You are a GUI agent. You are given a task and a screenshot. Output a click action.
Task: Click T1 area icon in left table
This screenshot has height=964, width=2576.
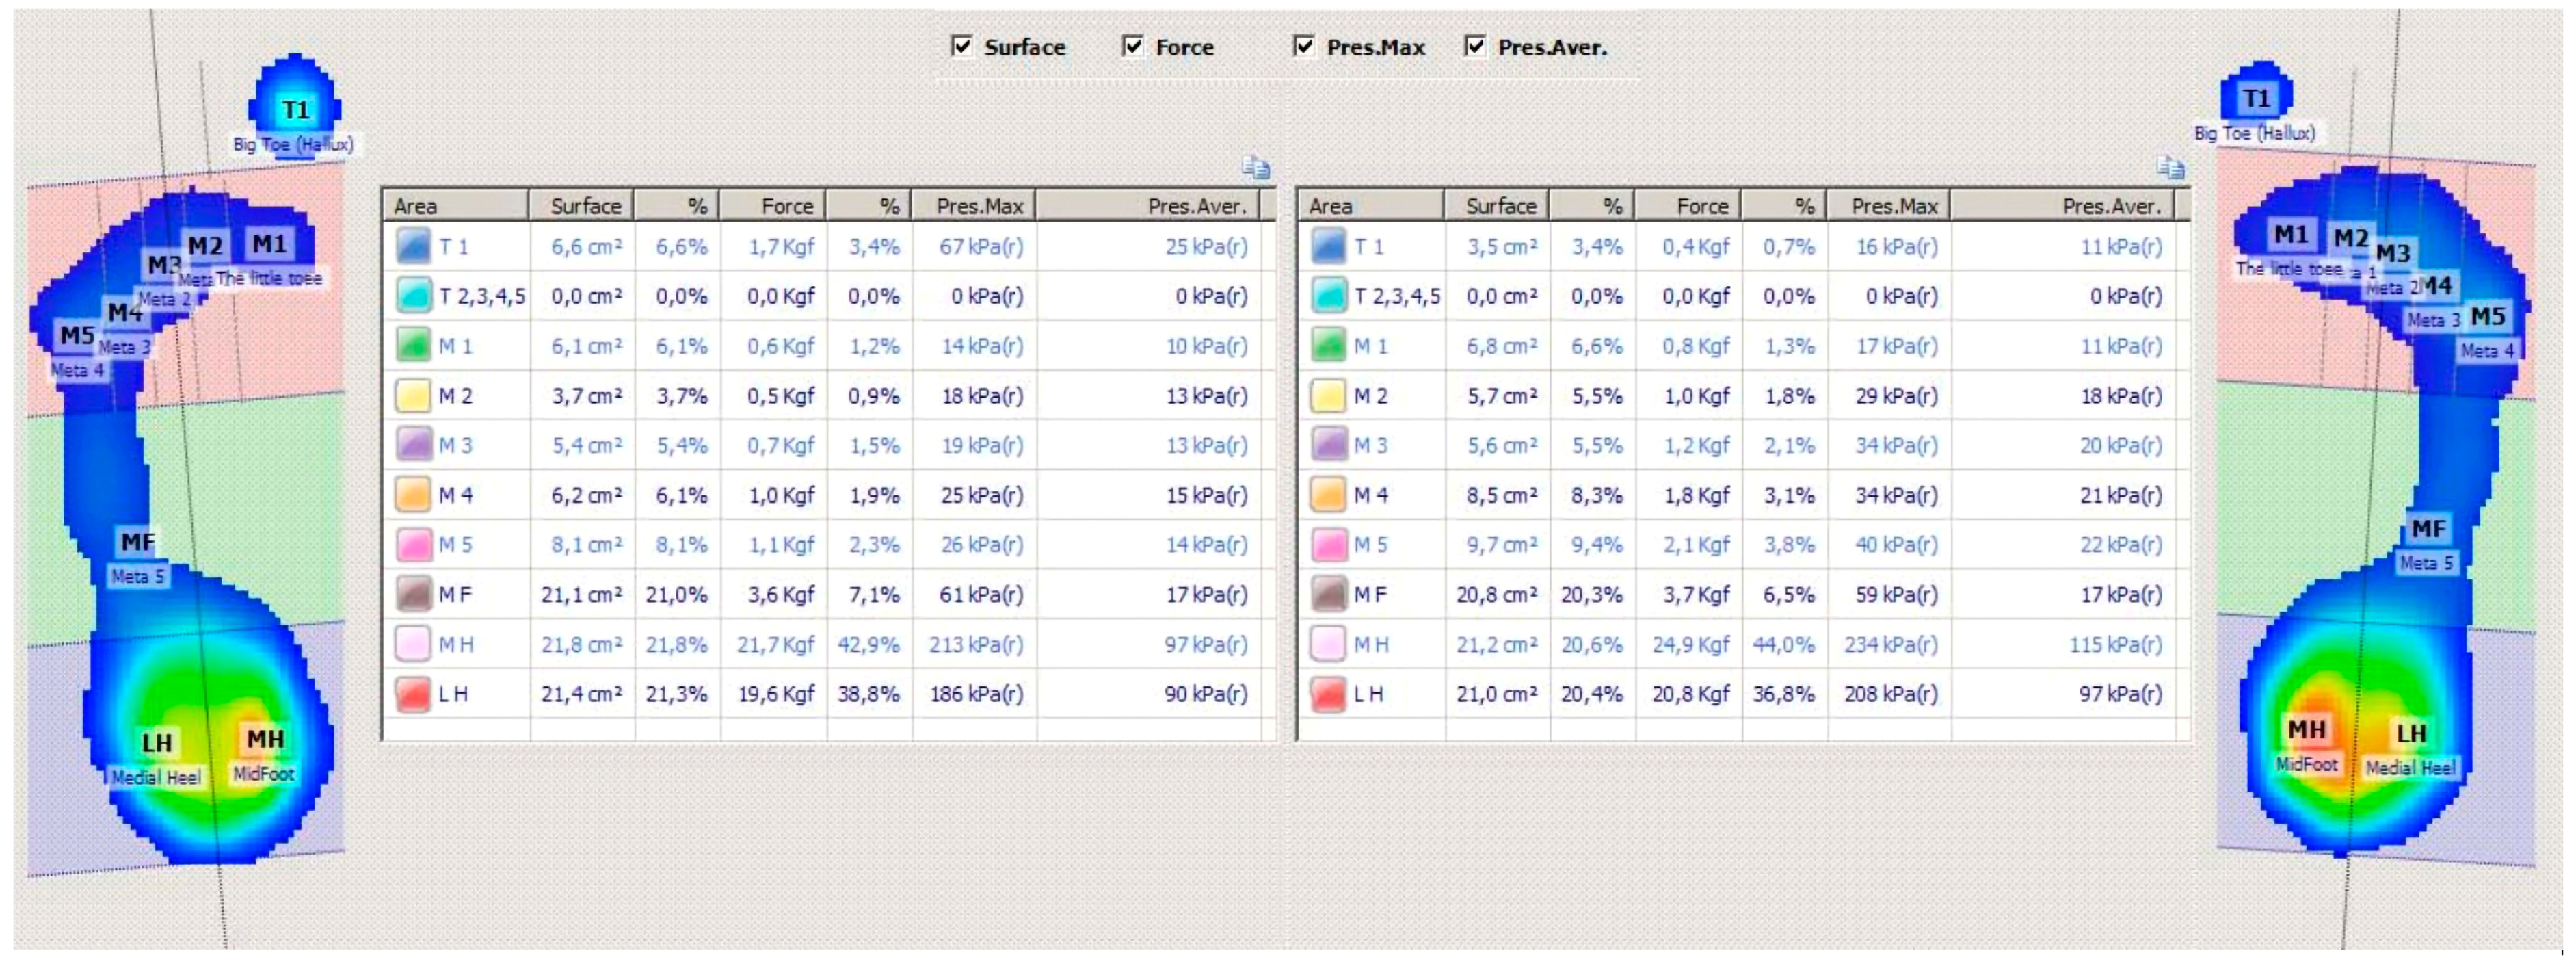[412, 246]
